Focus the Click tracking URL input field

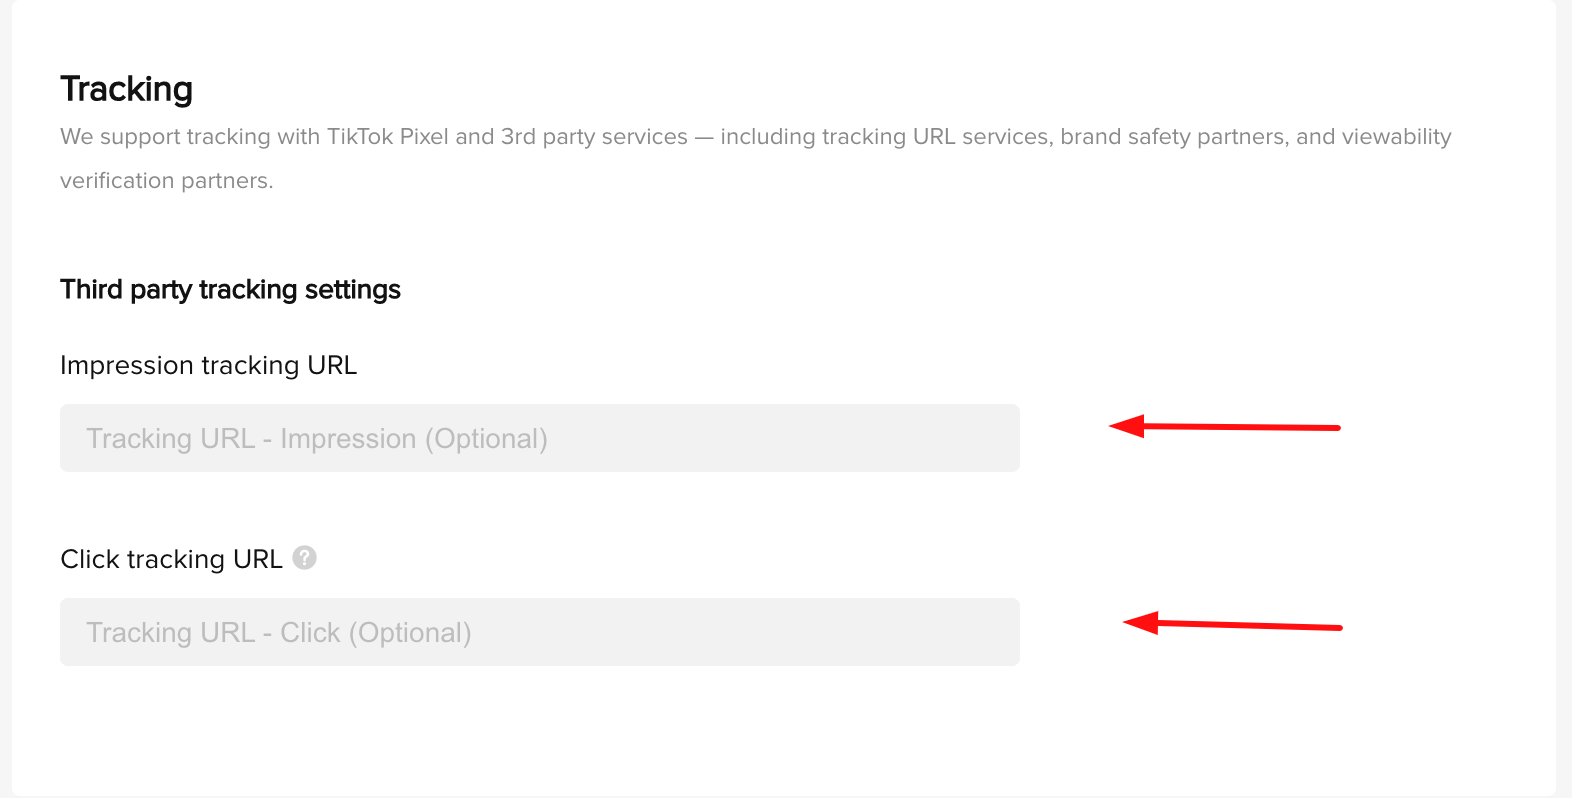(x=540, y=632)
